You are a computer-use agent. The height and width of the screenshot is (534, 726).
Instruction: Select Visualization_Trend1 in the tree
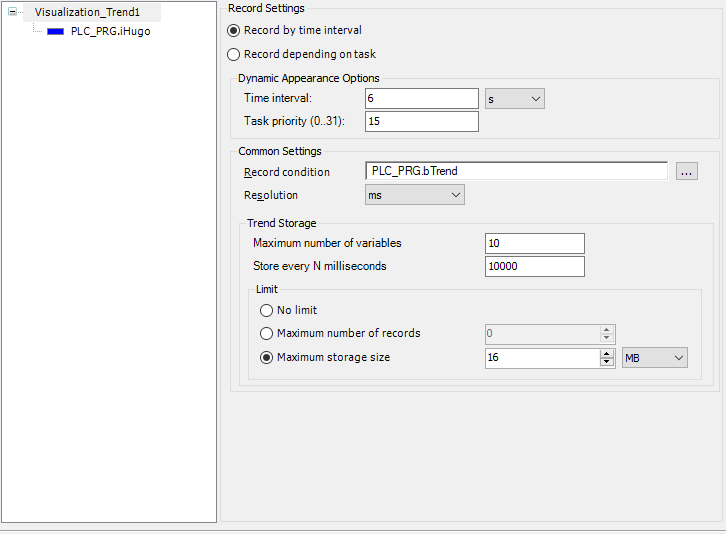87,12
